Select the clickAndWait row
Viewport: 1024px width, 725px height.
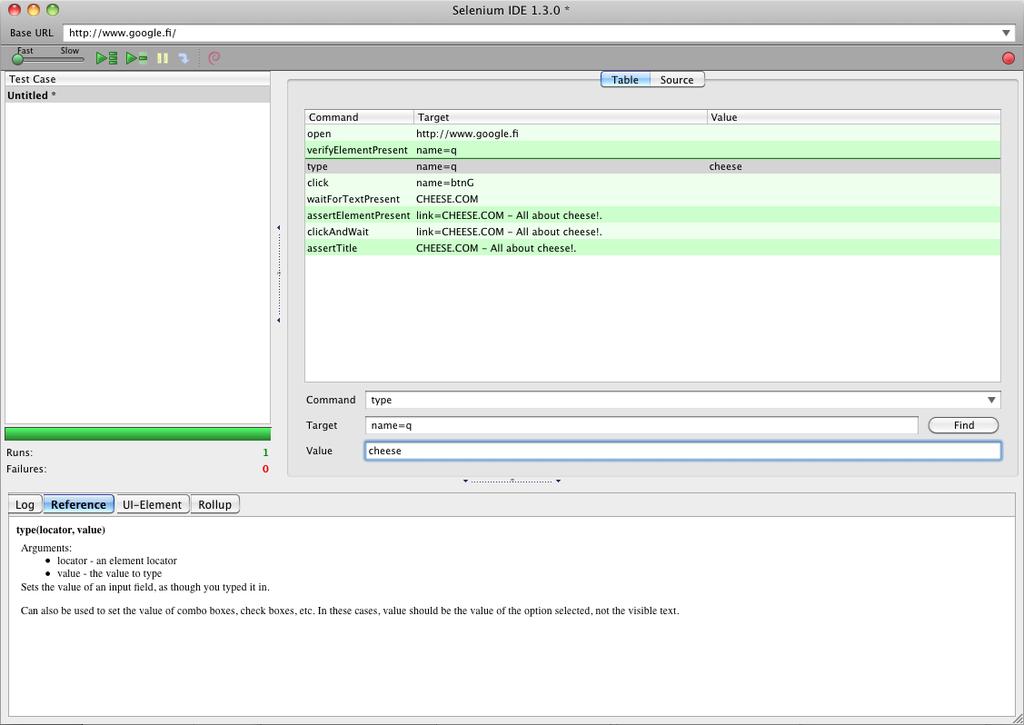click(652, 231)
